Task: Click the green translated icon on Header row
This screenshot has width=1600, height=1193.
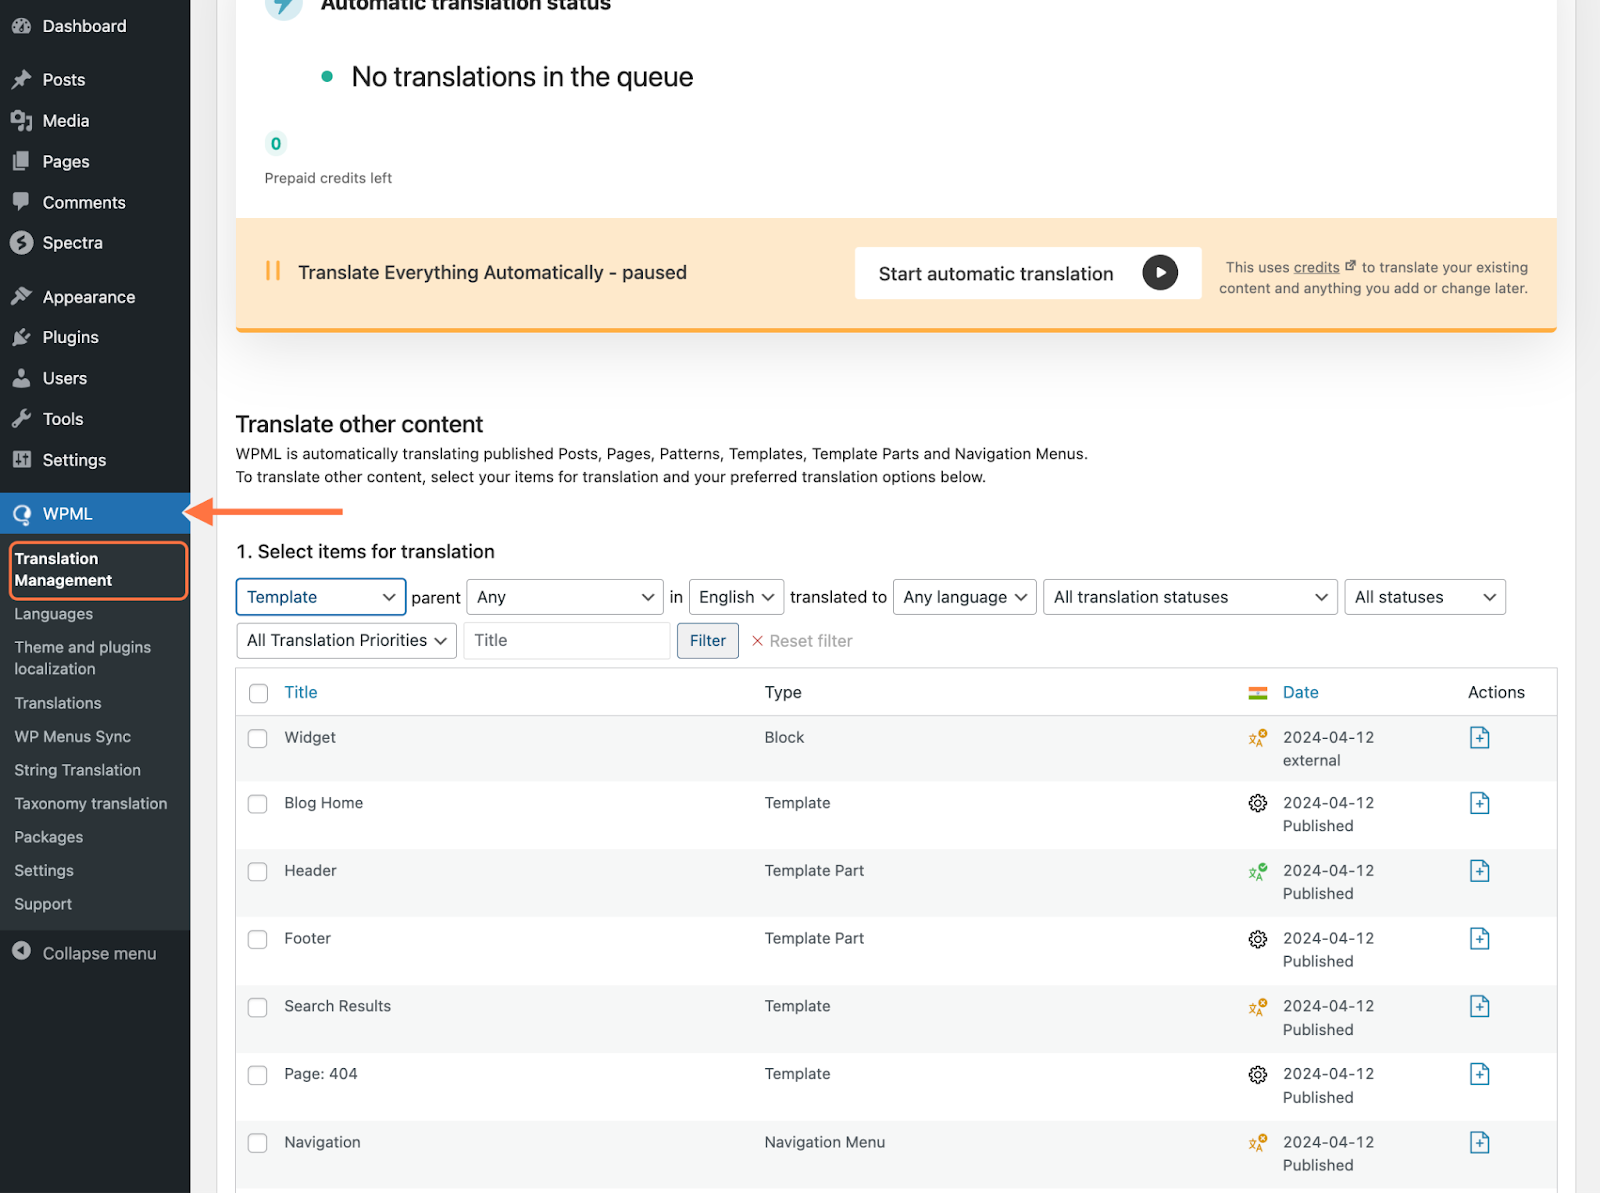Action: (x=1257, y=871)
